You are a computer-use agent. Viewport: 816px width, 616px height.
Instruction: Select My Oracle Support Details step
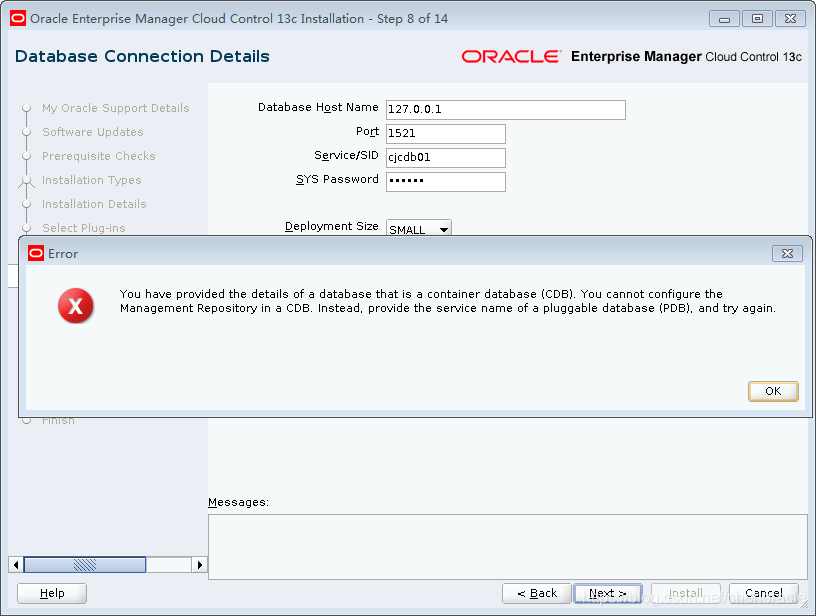point(116,108)
